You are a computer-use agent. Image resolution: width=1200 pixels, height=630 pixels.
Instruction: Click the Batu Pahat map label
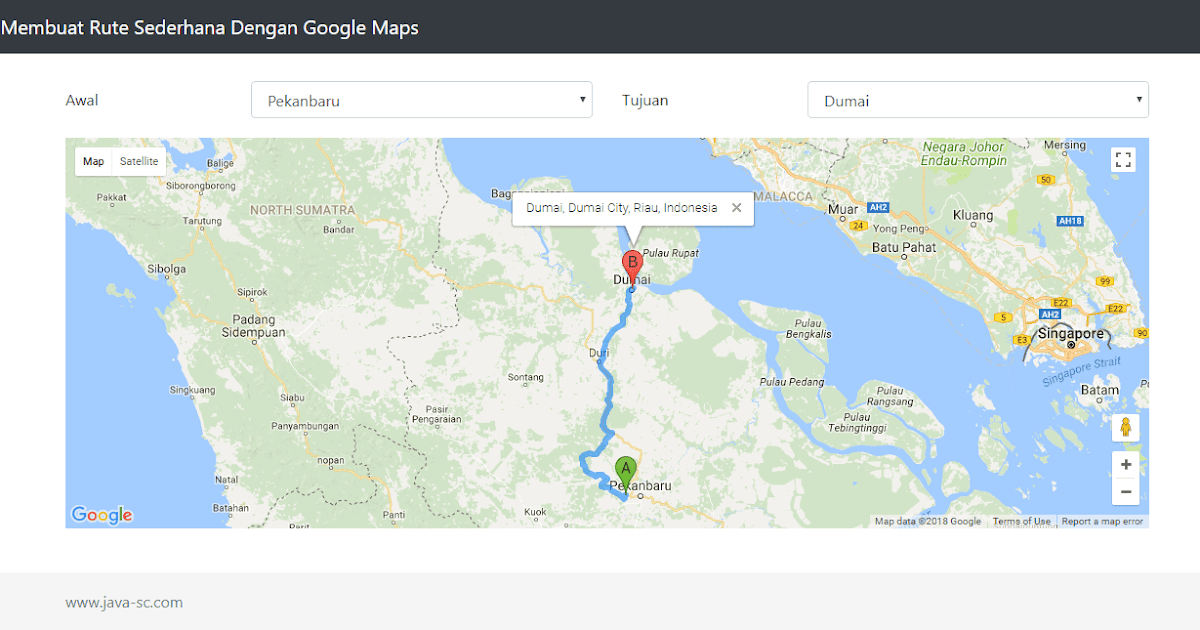[x=904, y=247]
